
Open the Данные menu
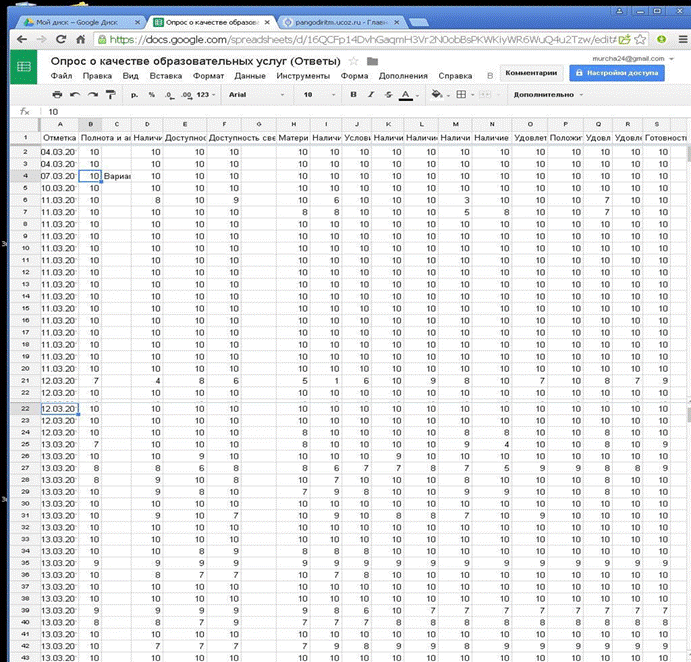pos(250,76)
